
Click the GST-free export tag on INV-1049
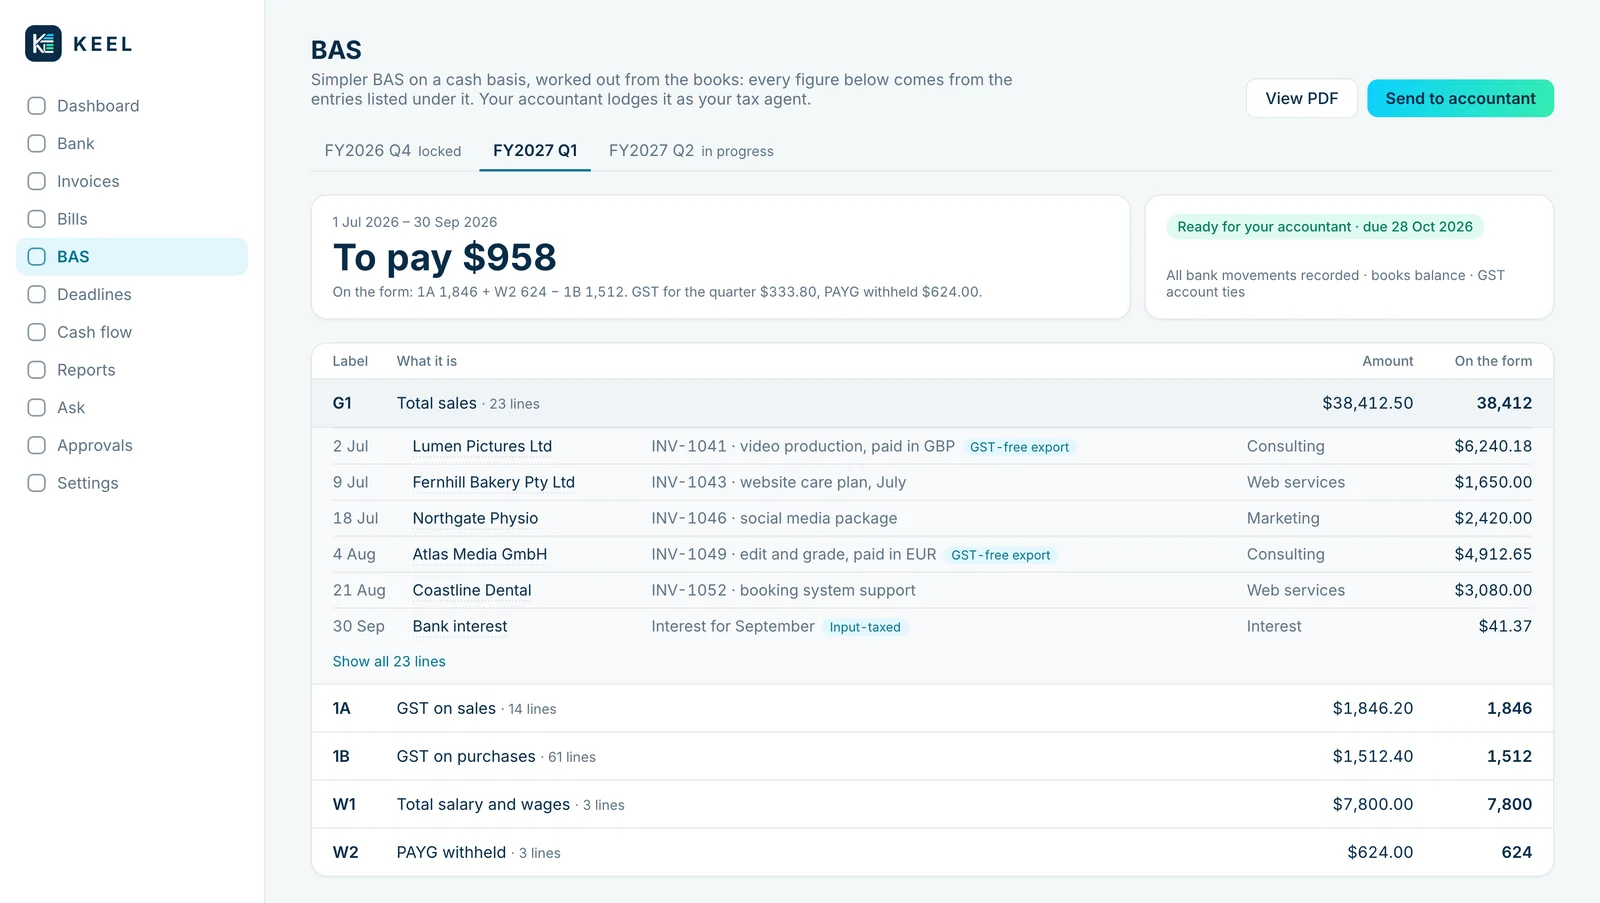coord(1000,555)
